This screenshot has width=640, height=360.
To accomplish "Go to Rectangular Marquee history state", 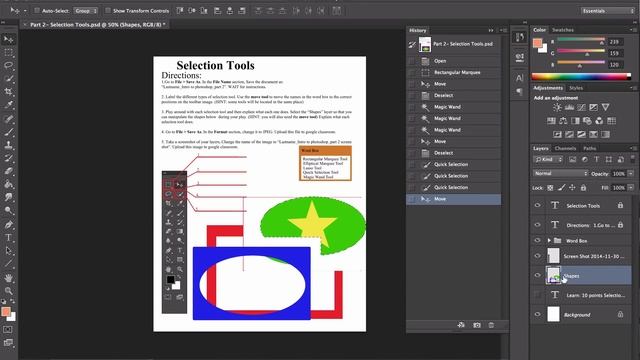I will [453, 72].
